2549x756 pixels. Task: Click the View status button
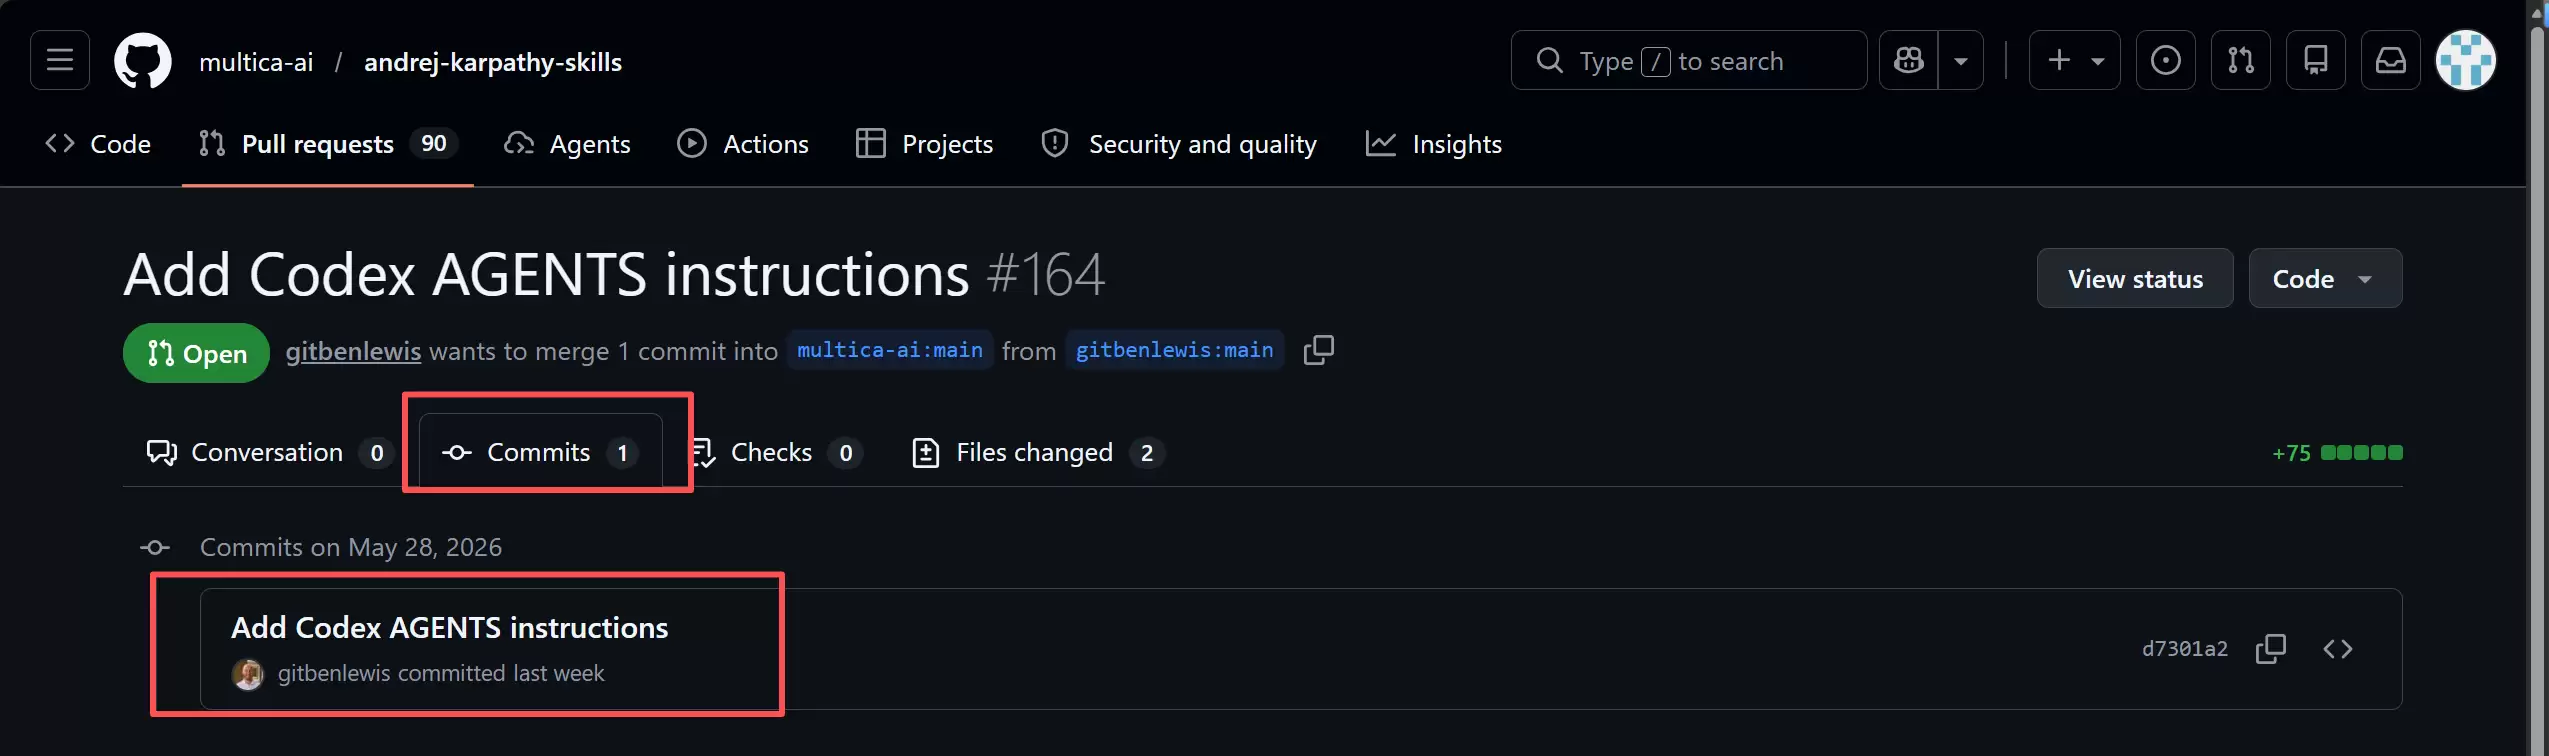(2135, 278)
